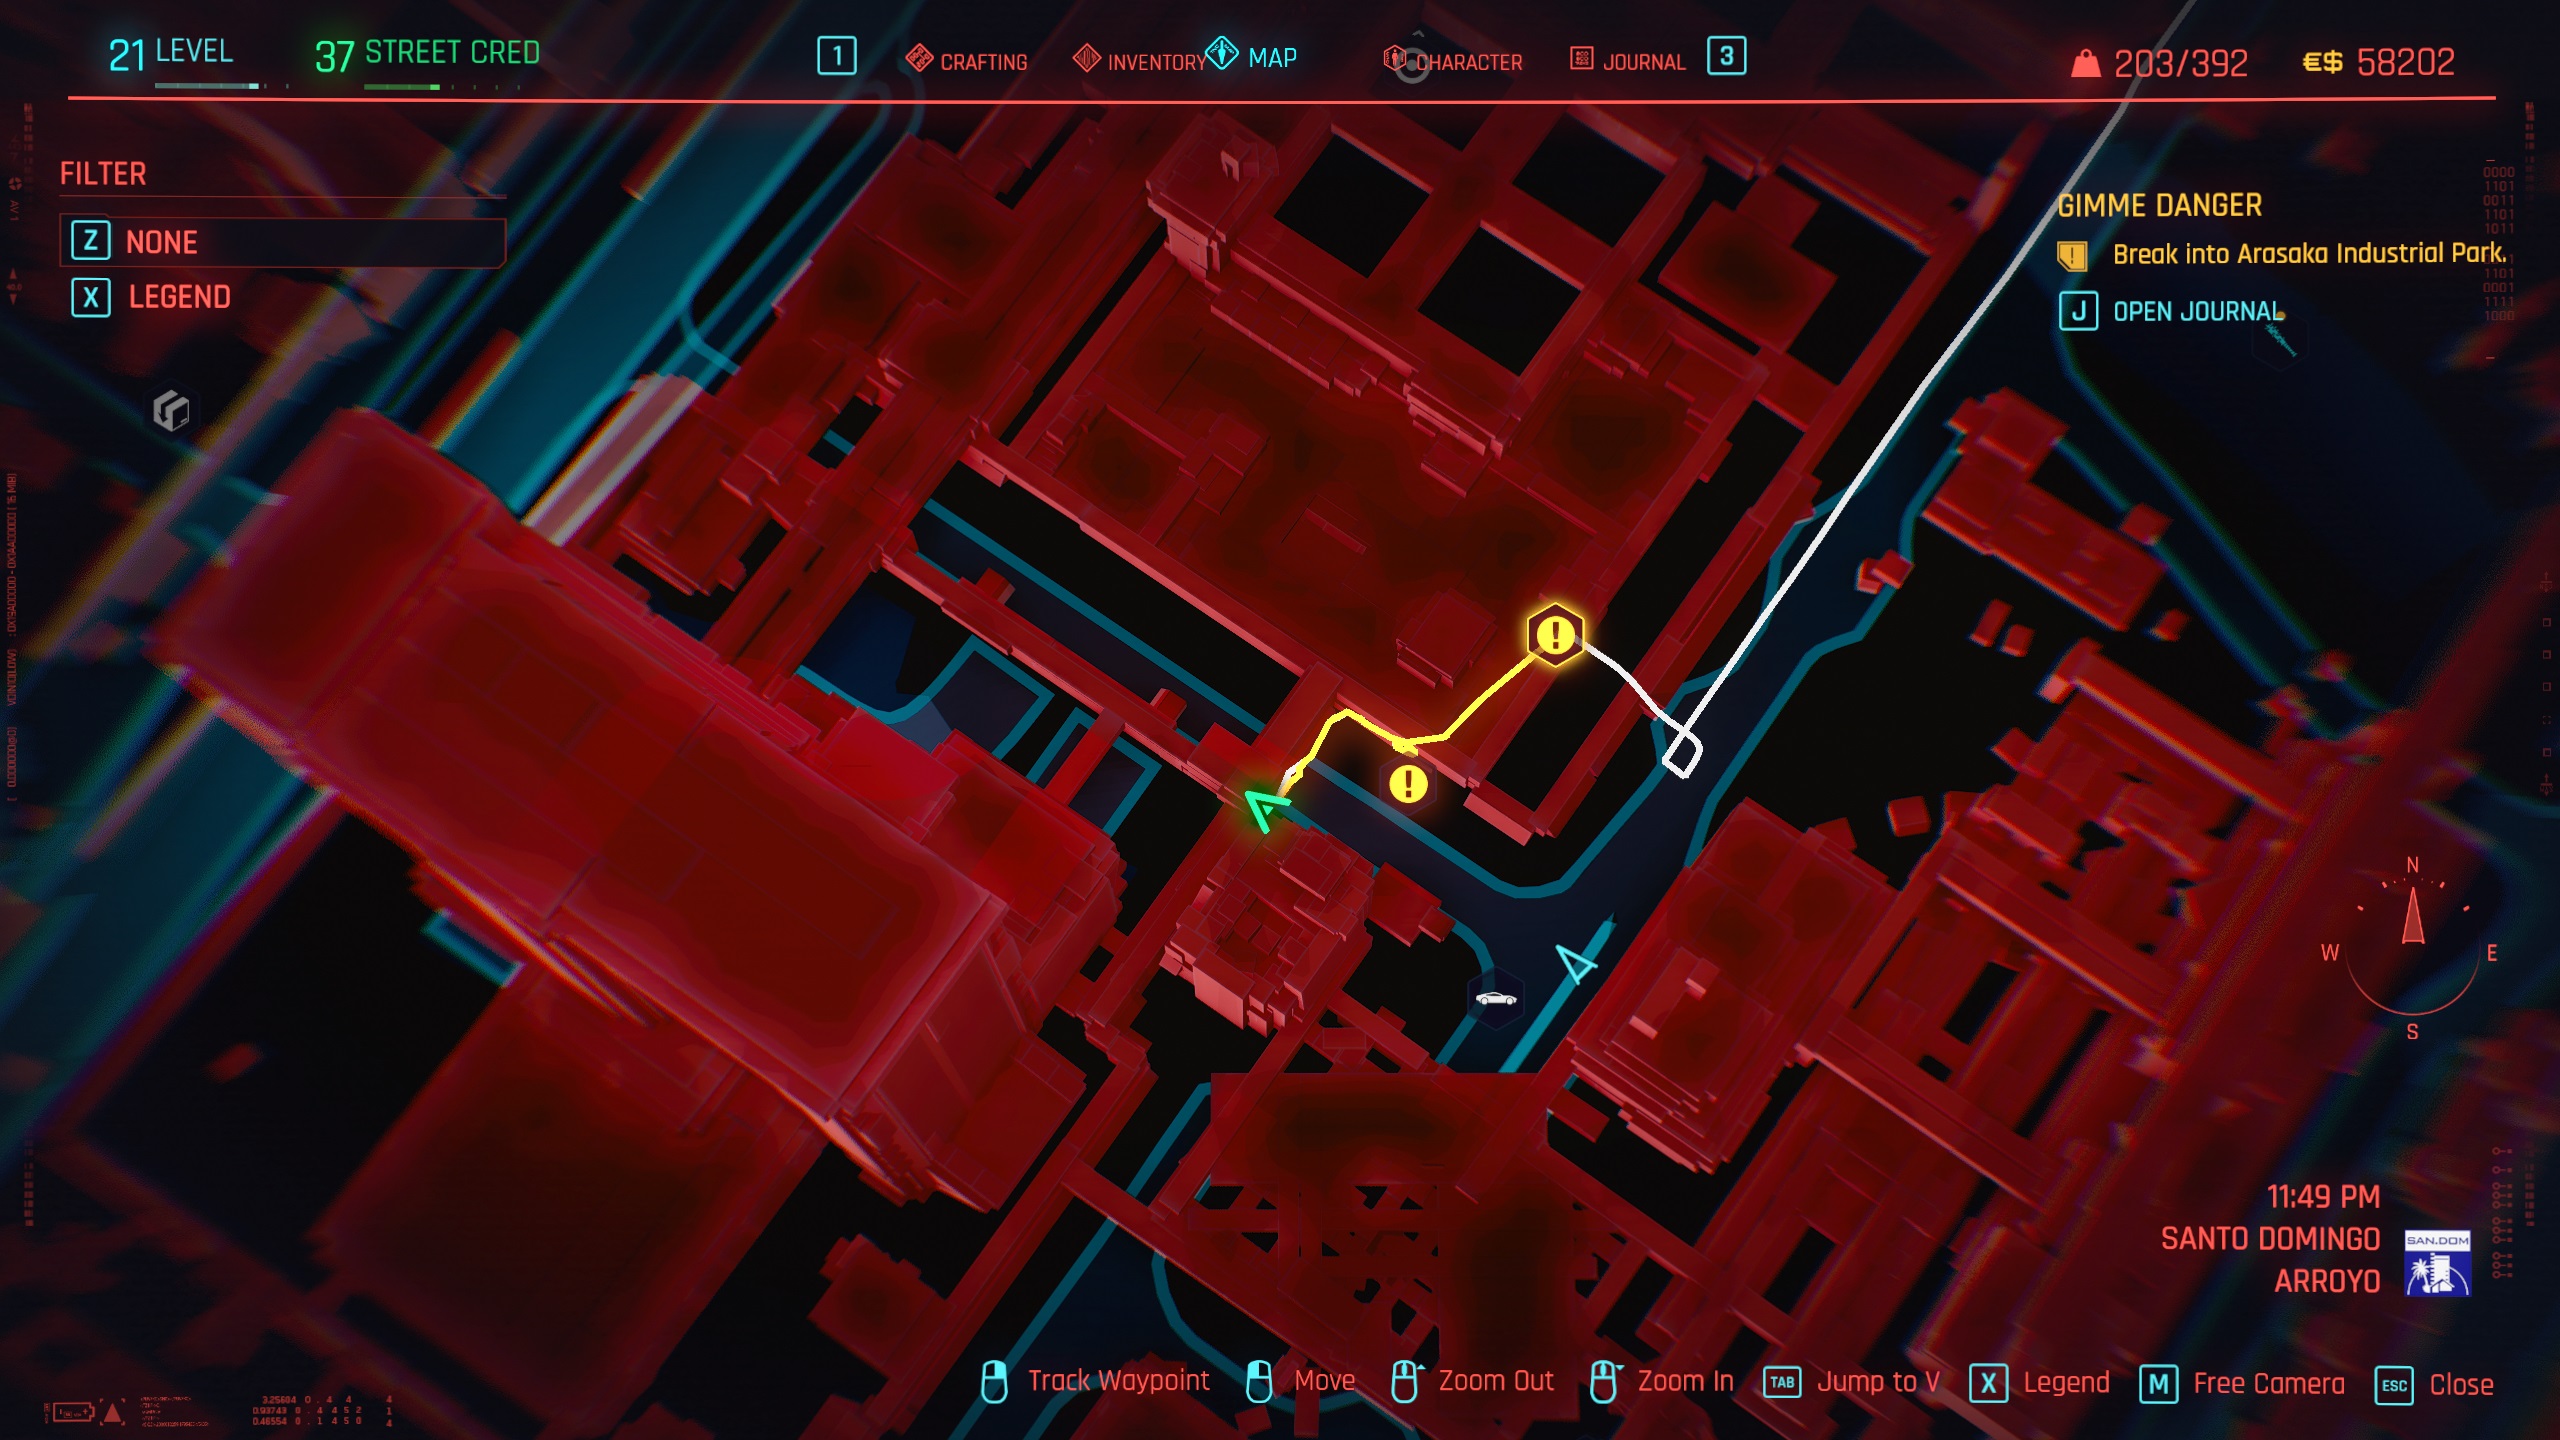Click the Z key icon beside NONE
2560x1440 pixels.
(90, 241)
